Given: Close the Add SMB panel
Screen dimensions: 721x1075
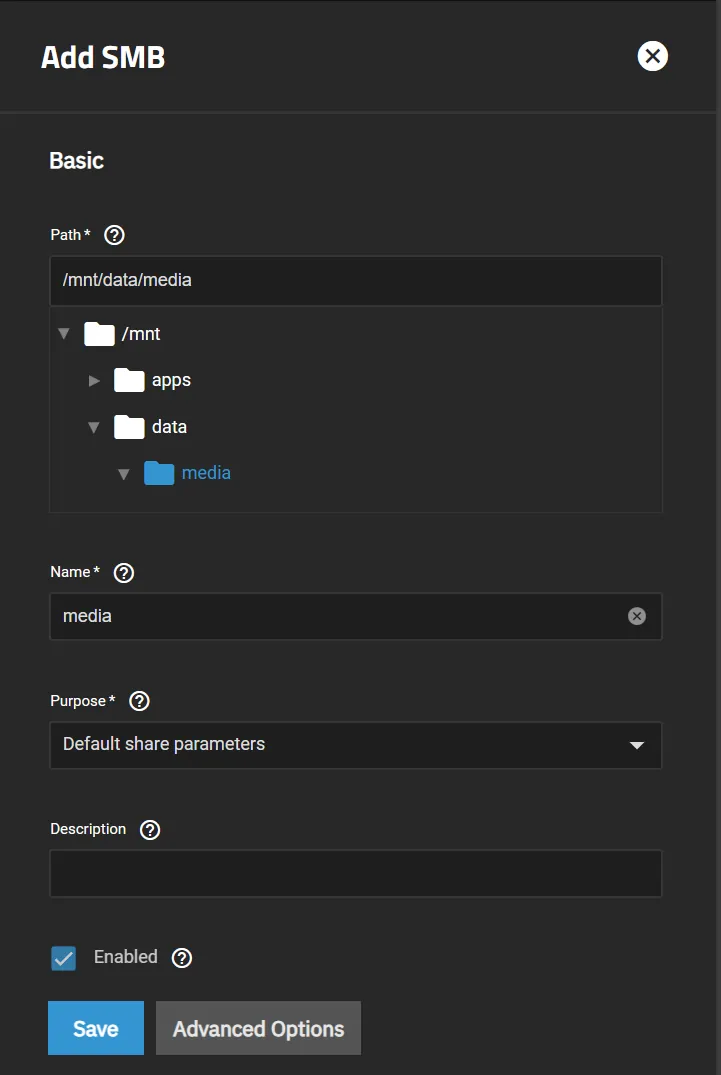Looking at the screenshot, I should click(x=653, y=56).
